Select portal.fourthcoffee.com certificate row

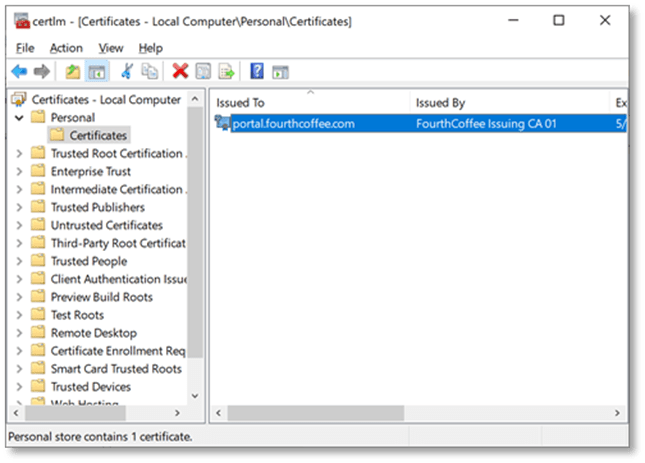[292, 124]
